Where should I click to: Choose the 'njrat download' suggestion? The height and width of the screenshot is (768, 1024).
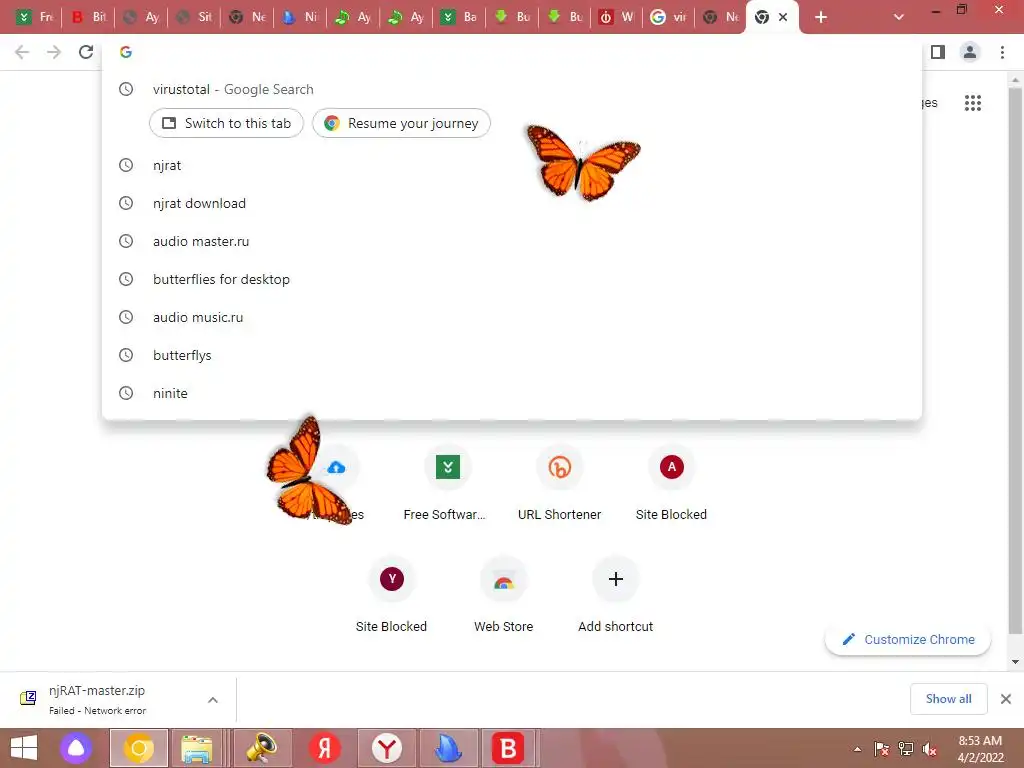pos(512,203)
